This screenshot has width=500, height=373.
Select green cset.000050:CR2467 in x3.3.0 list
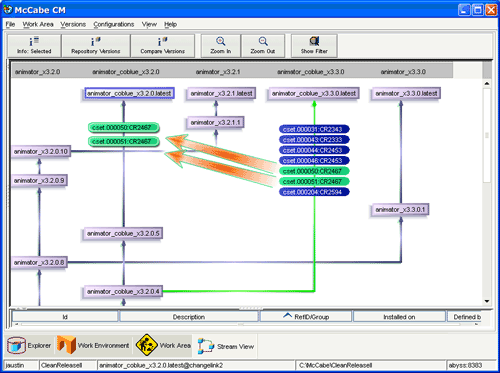click(x=314, y=171)
